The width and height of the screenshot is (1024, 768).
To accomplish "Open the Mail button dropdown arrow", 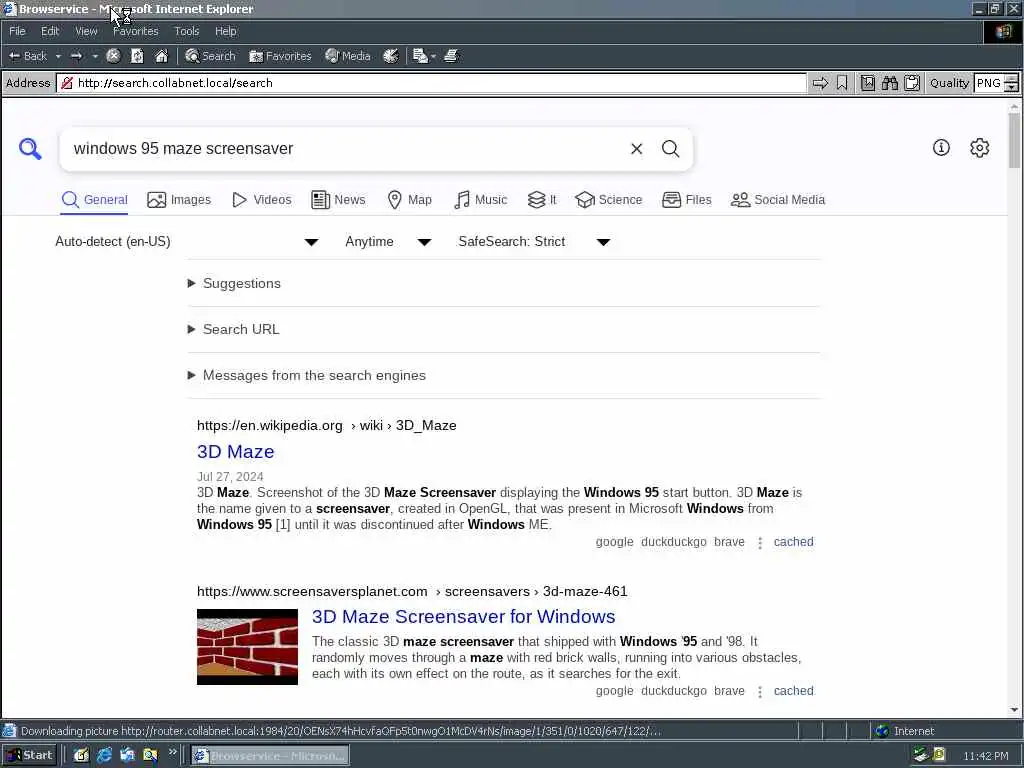I will click(433, 57).
